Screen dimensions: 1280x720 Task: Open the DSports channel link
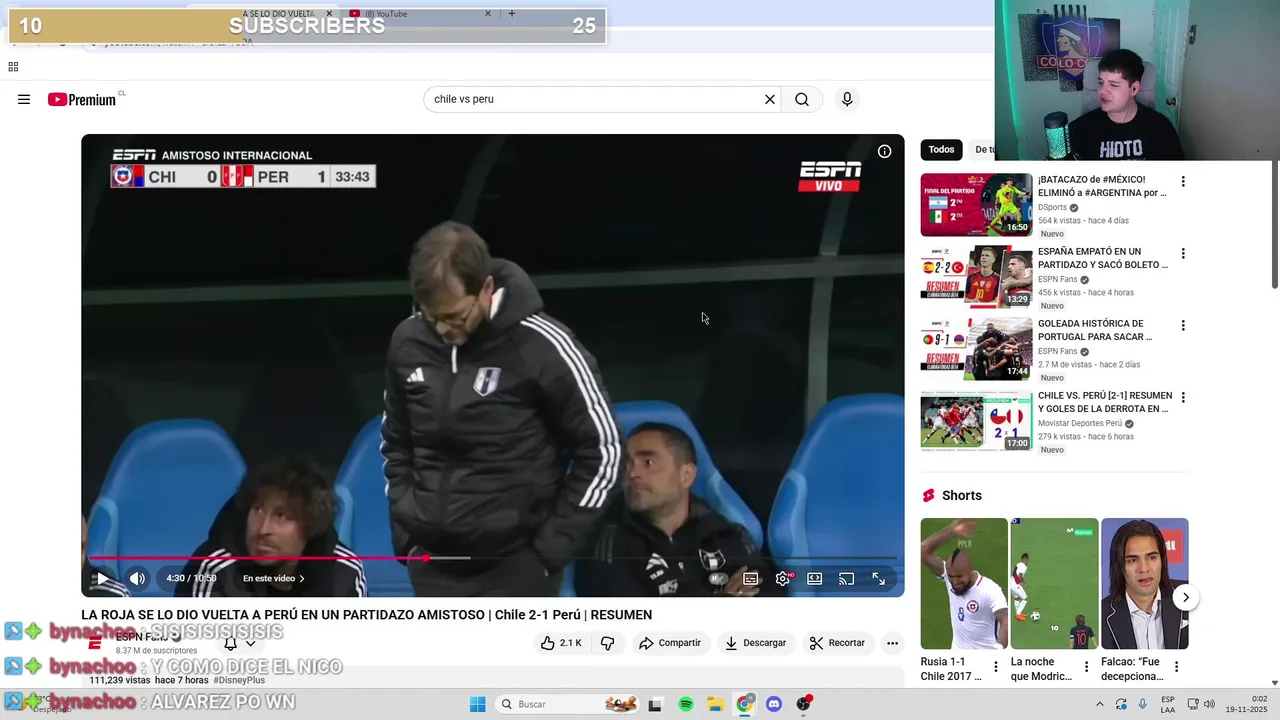tap(1052, 208)
